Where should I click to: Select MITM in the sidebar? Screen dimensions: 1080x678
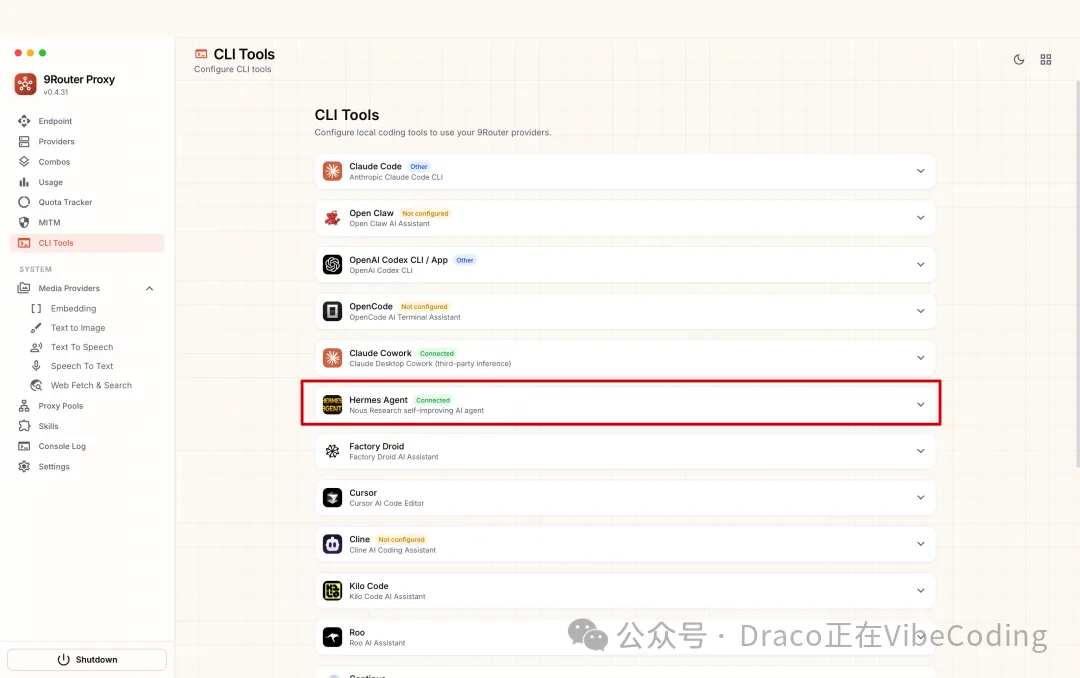click(87, 223)
